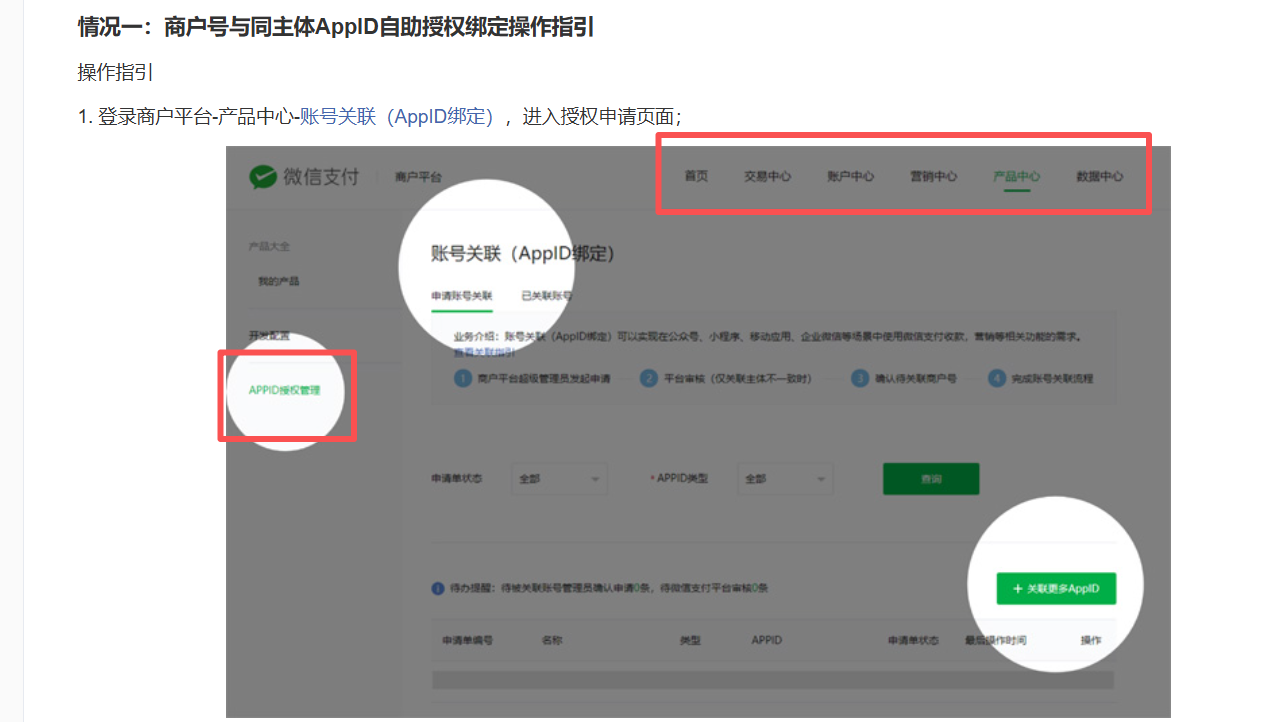Click the 开发配置 sidebar section
Image resolution: width=1284 pixels, height=722 pixels.
269,336
